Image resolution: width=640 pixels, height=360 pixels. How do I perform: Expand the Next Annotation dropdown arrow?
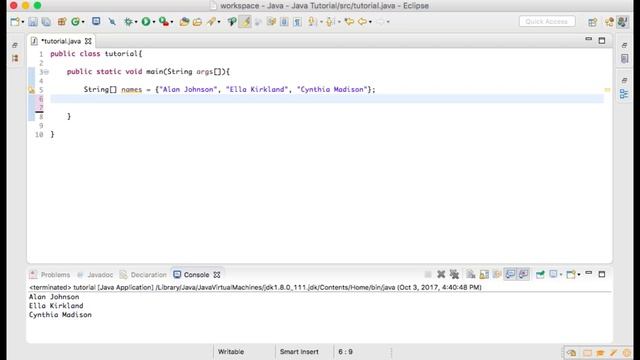[x=321, y=22]
